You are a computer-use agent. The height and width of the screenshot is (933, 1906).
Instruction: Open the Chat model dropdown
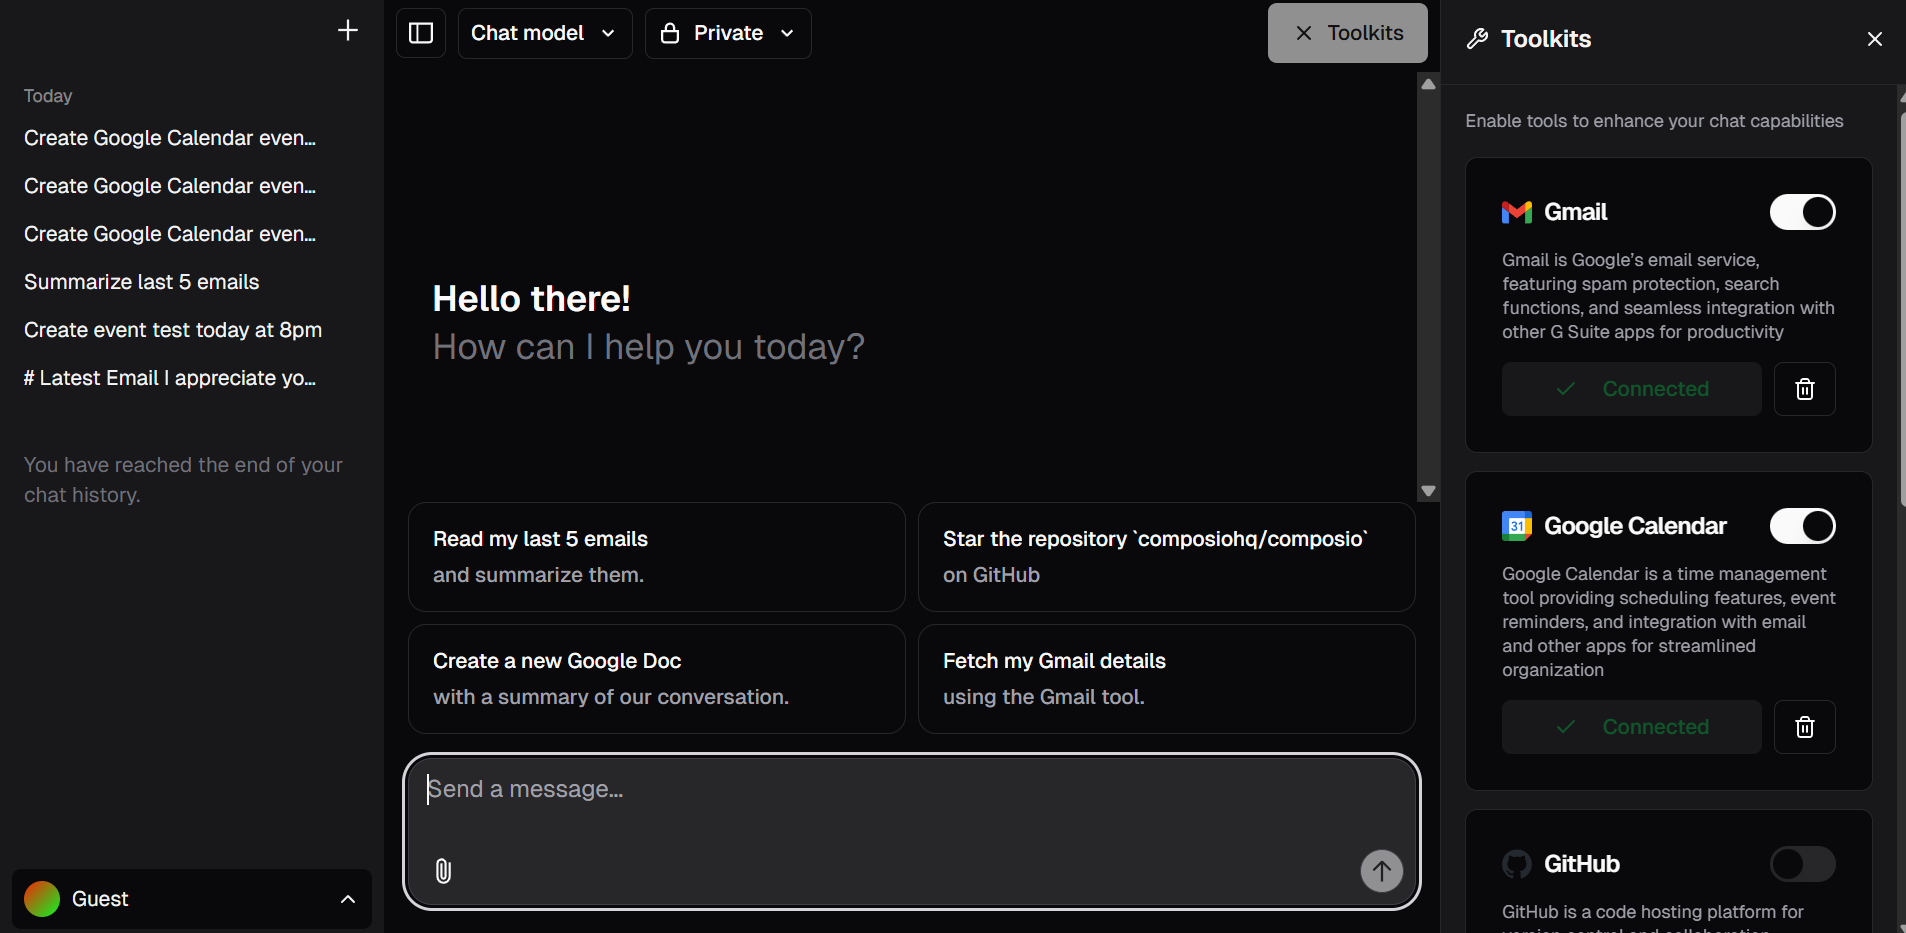(x=545, y=33)
